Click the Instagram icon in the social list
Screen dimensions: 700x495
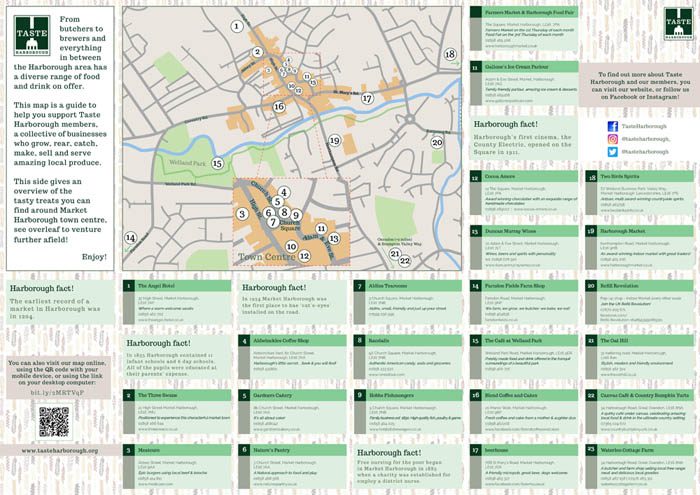[613, 139]
